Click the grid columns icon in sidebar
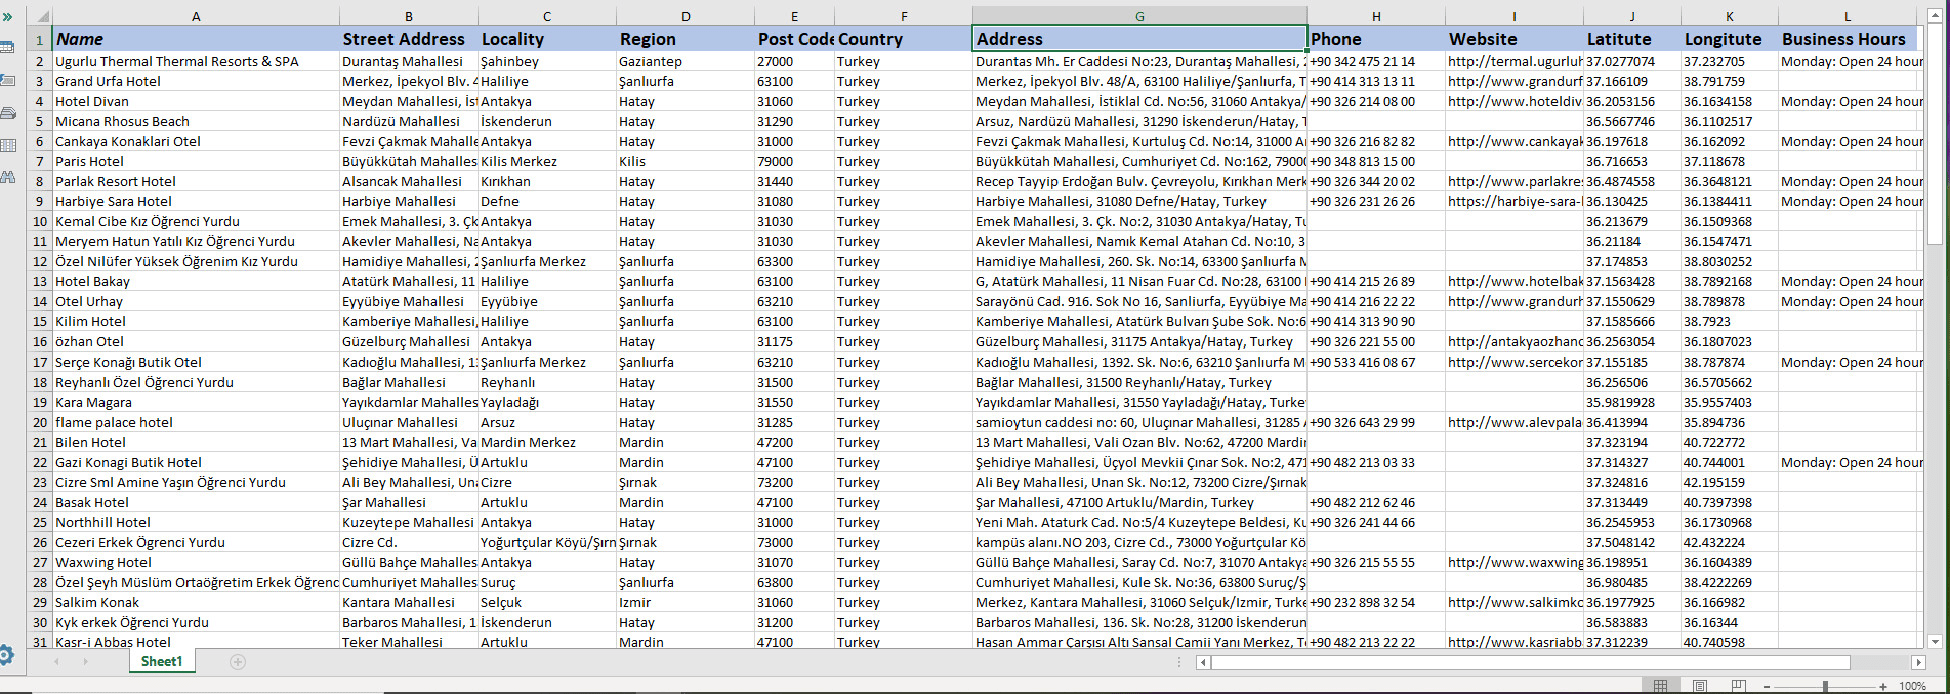 coord(8,145)
